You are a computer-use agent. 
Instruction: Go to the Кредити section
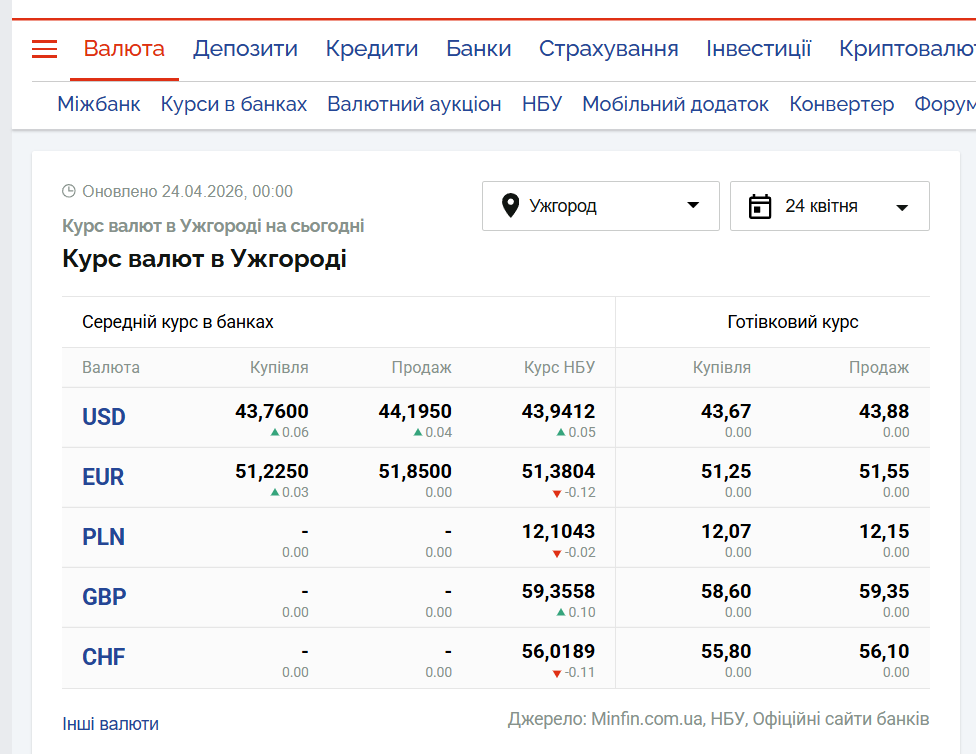pyautogui.click(x=371, y=49)
